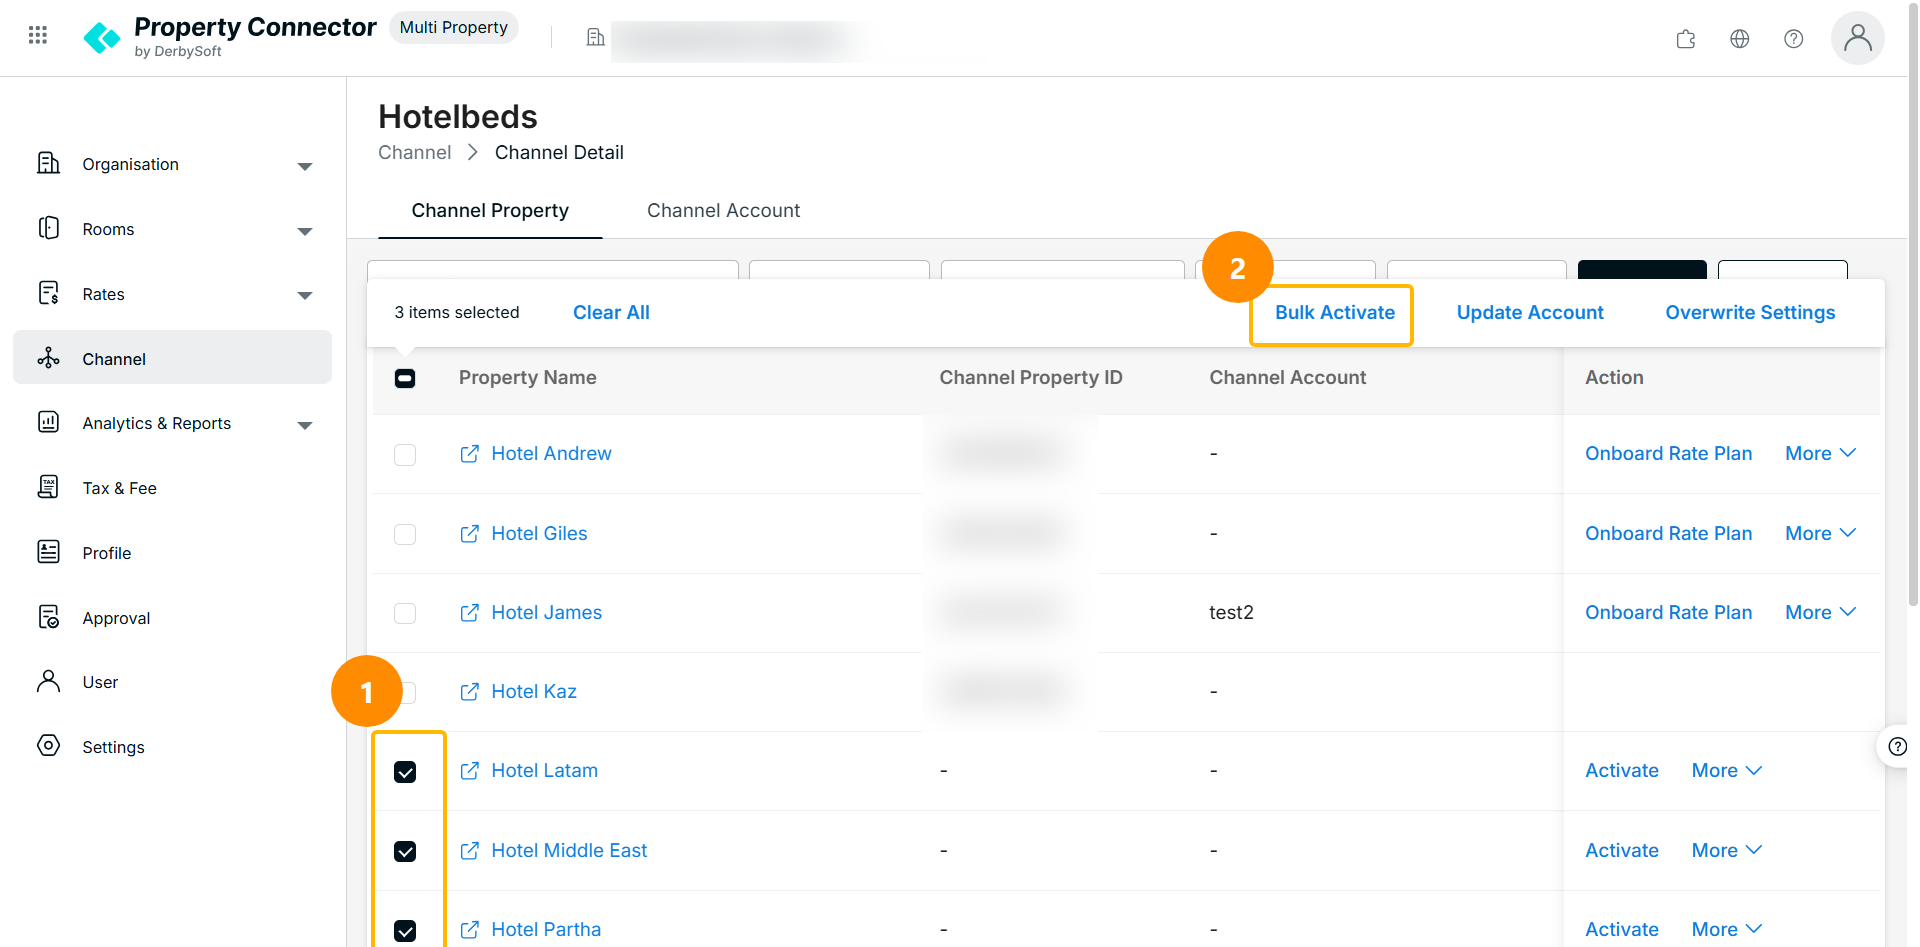Click the Organisation sidebar icon
Screen dimensions: 1920x947
click(48, 163)
